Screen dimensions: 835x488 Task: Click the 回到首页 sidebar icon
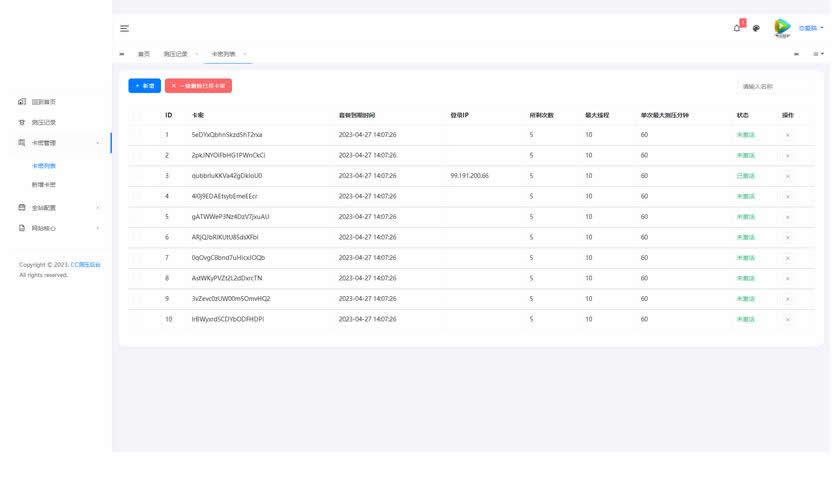(x=22, y=102)
